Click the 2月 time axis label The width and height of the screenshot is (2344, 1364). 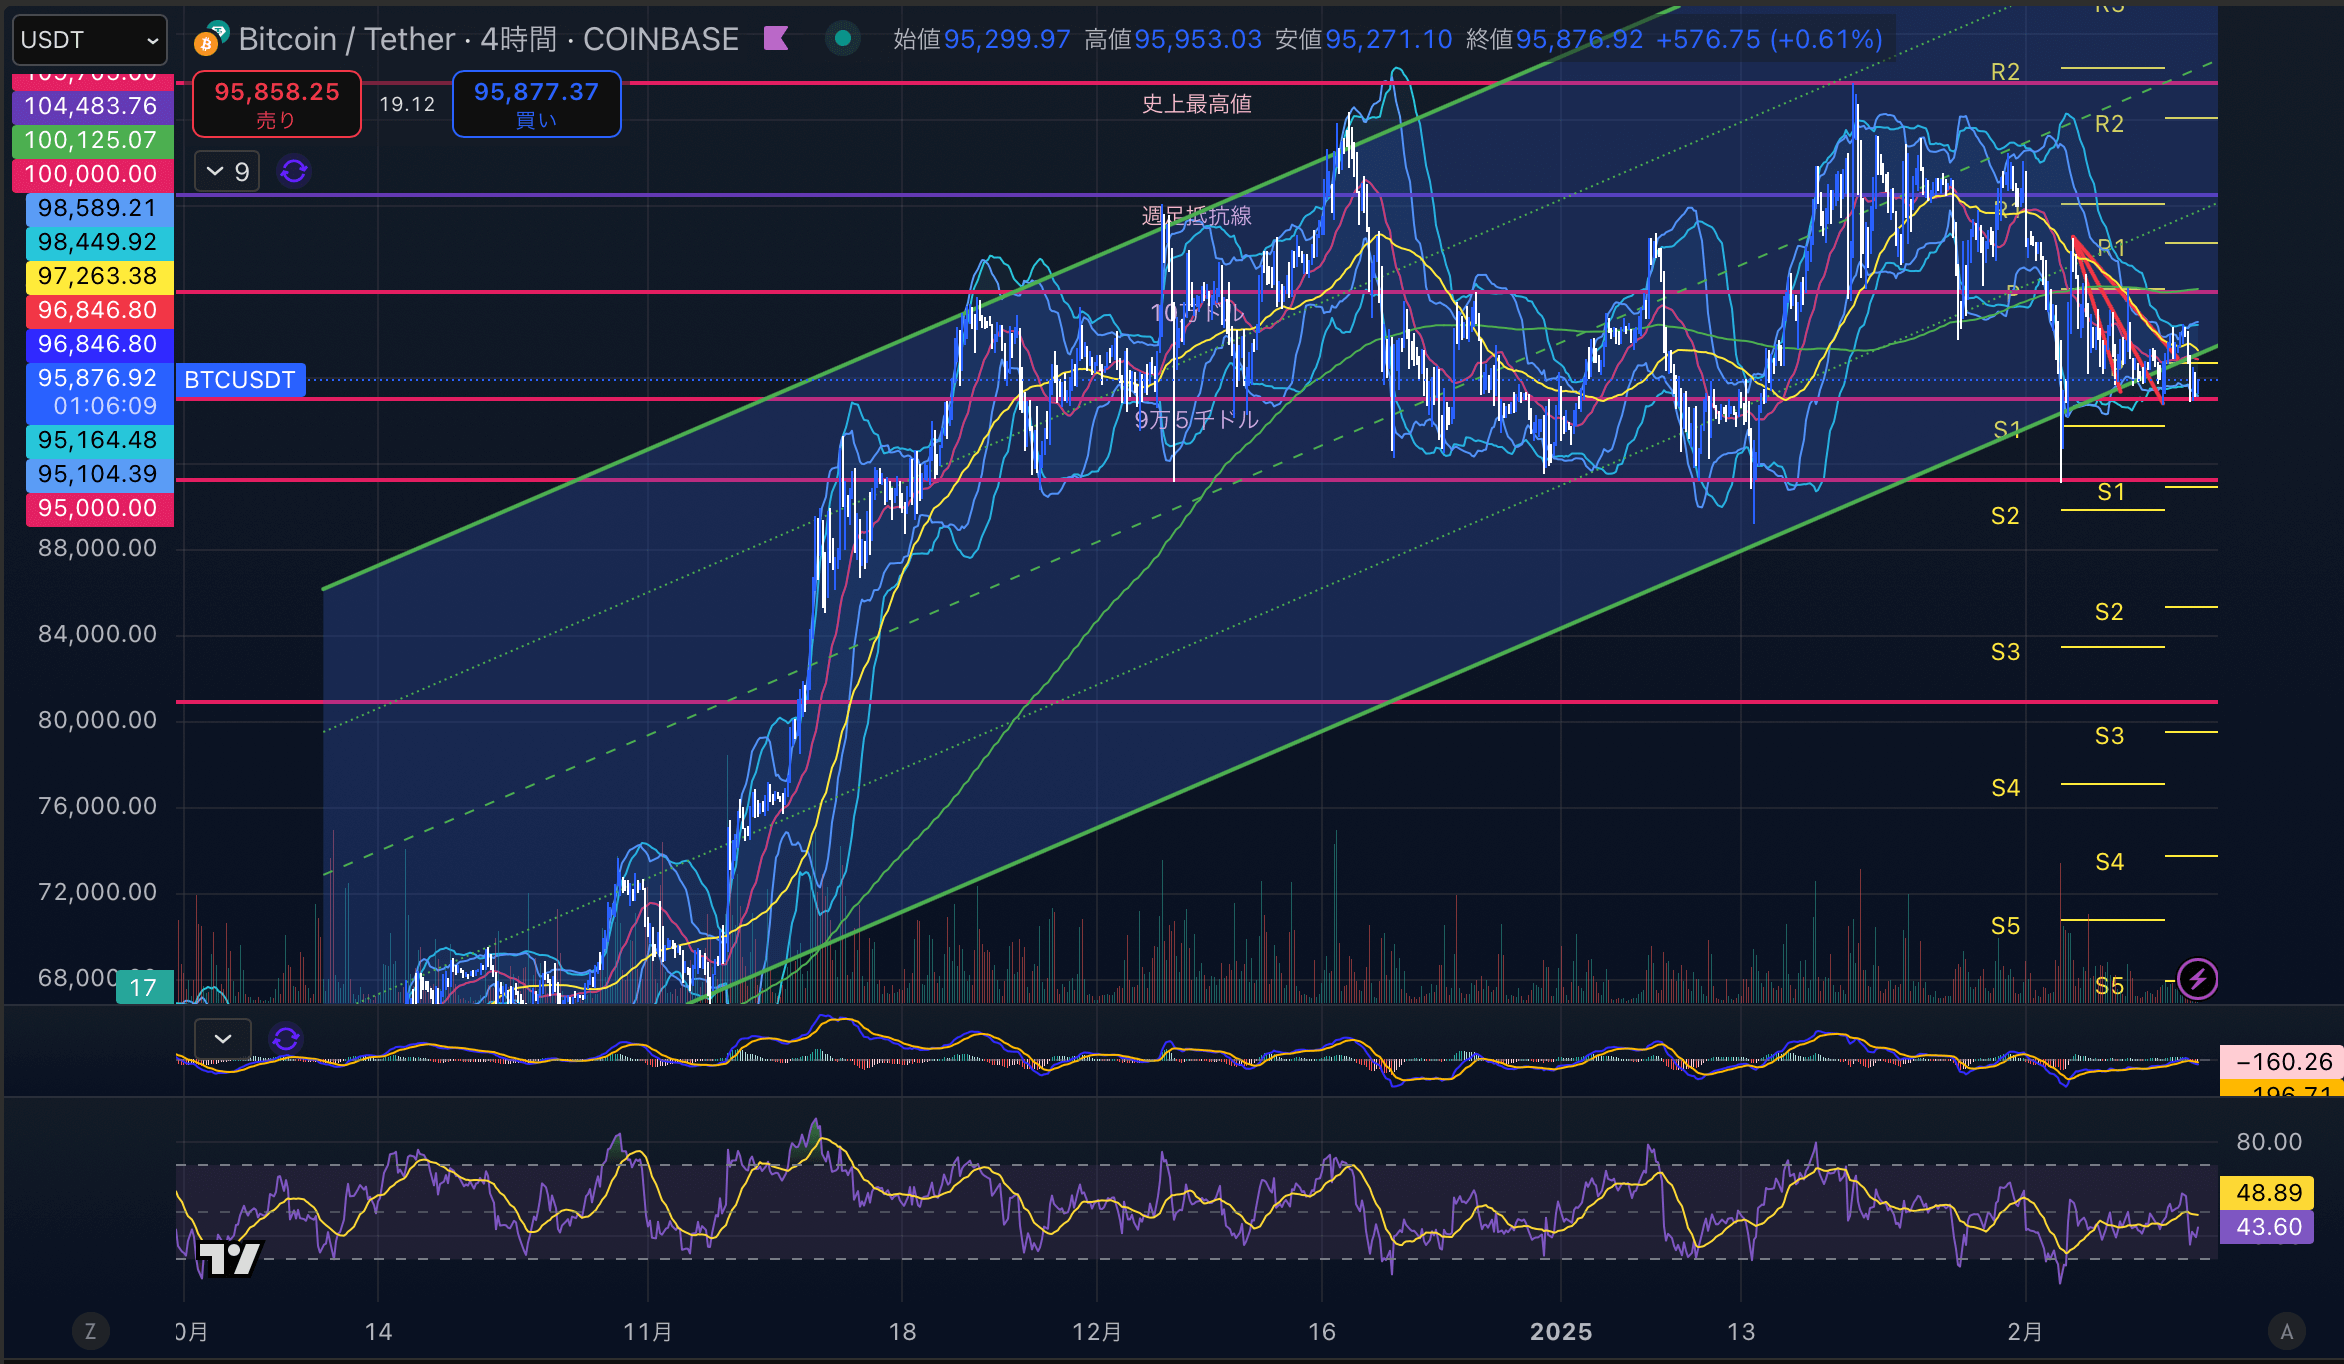point(2025,1332)
